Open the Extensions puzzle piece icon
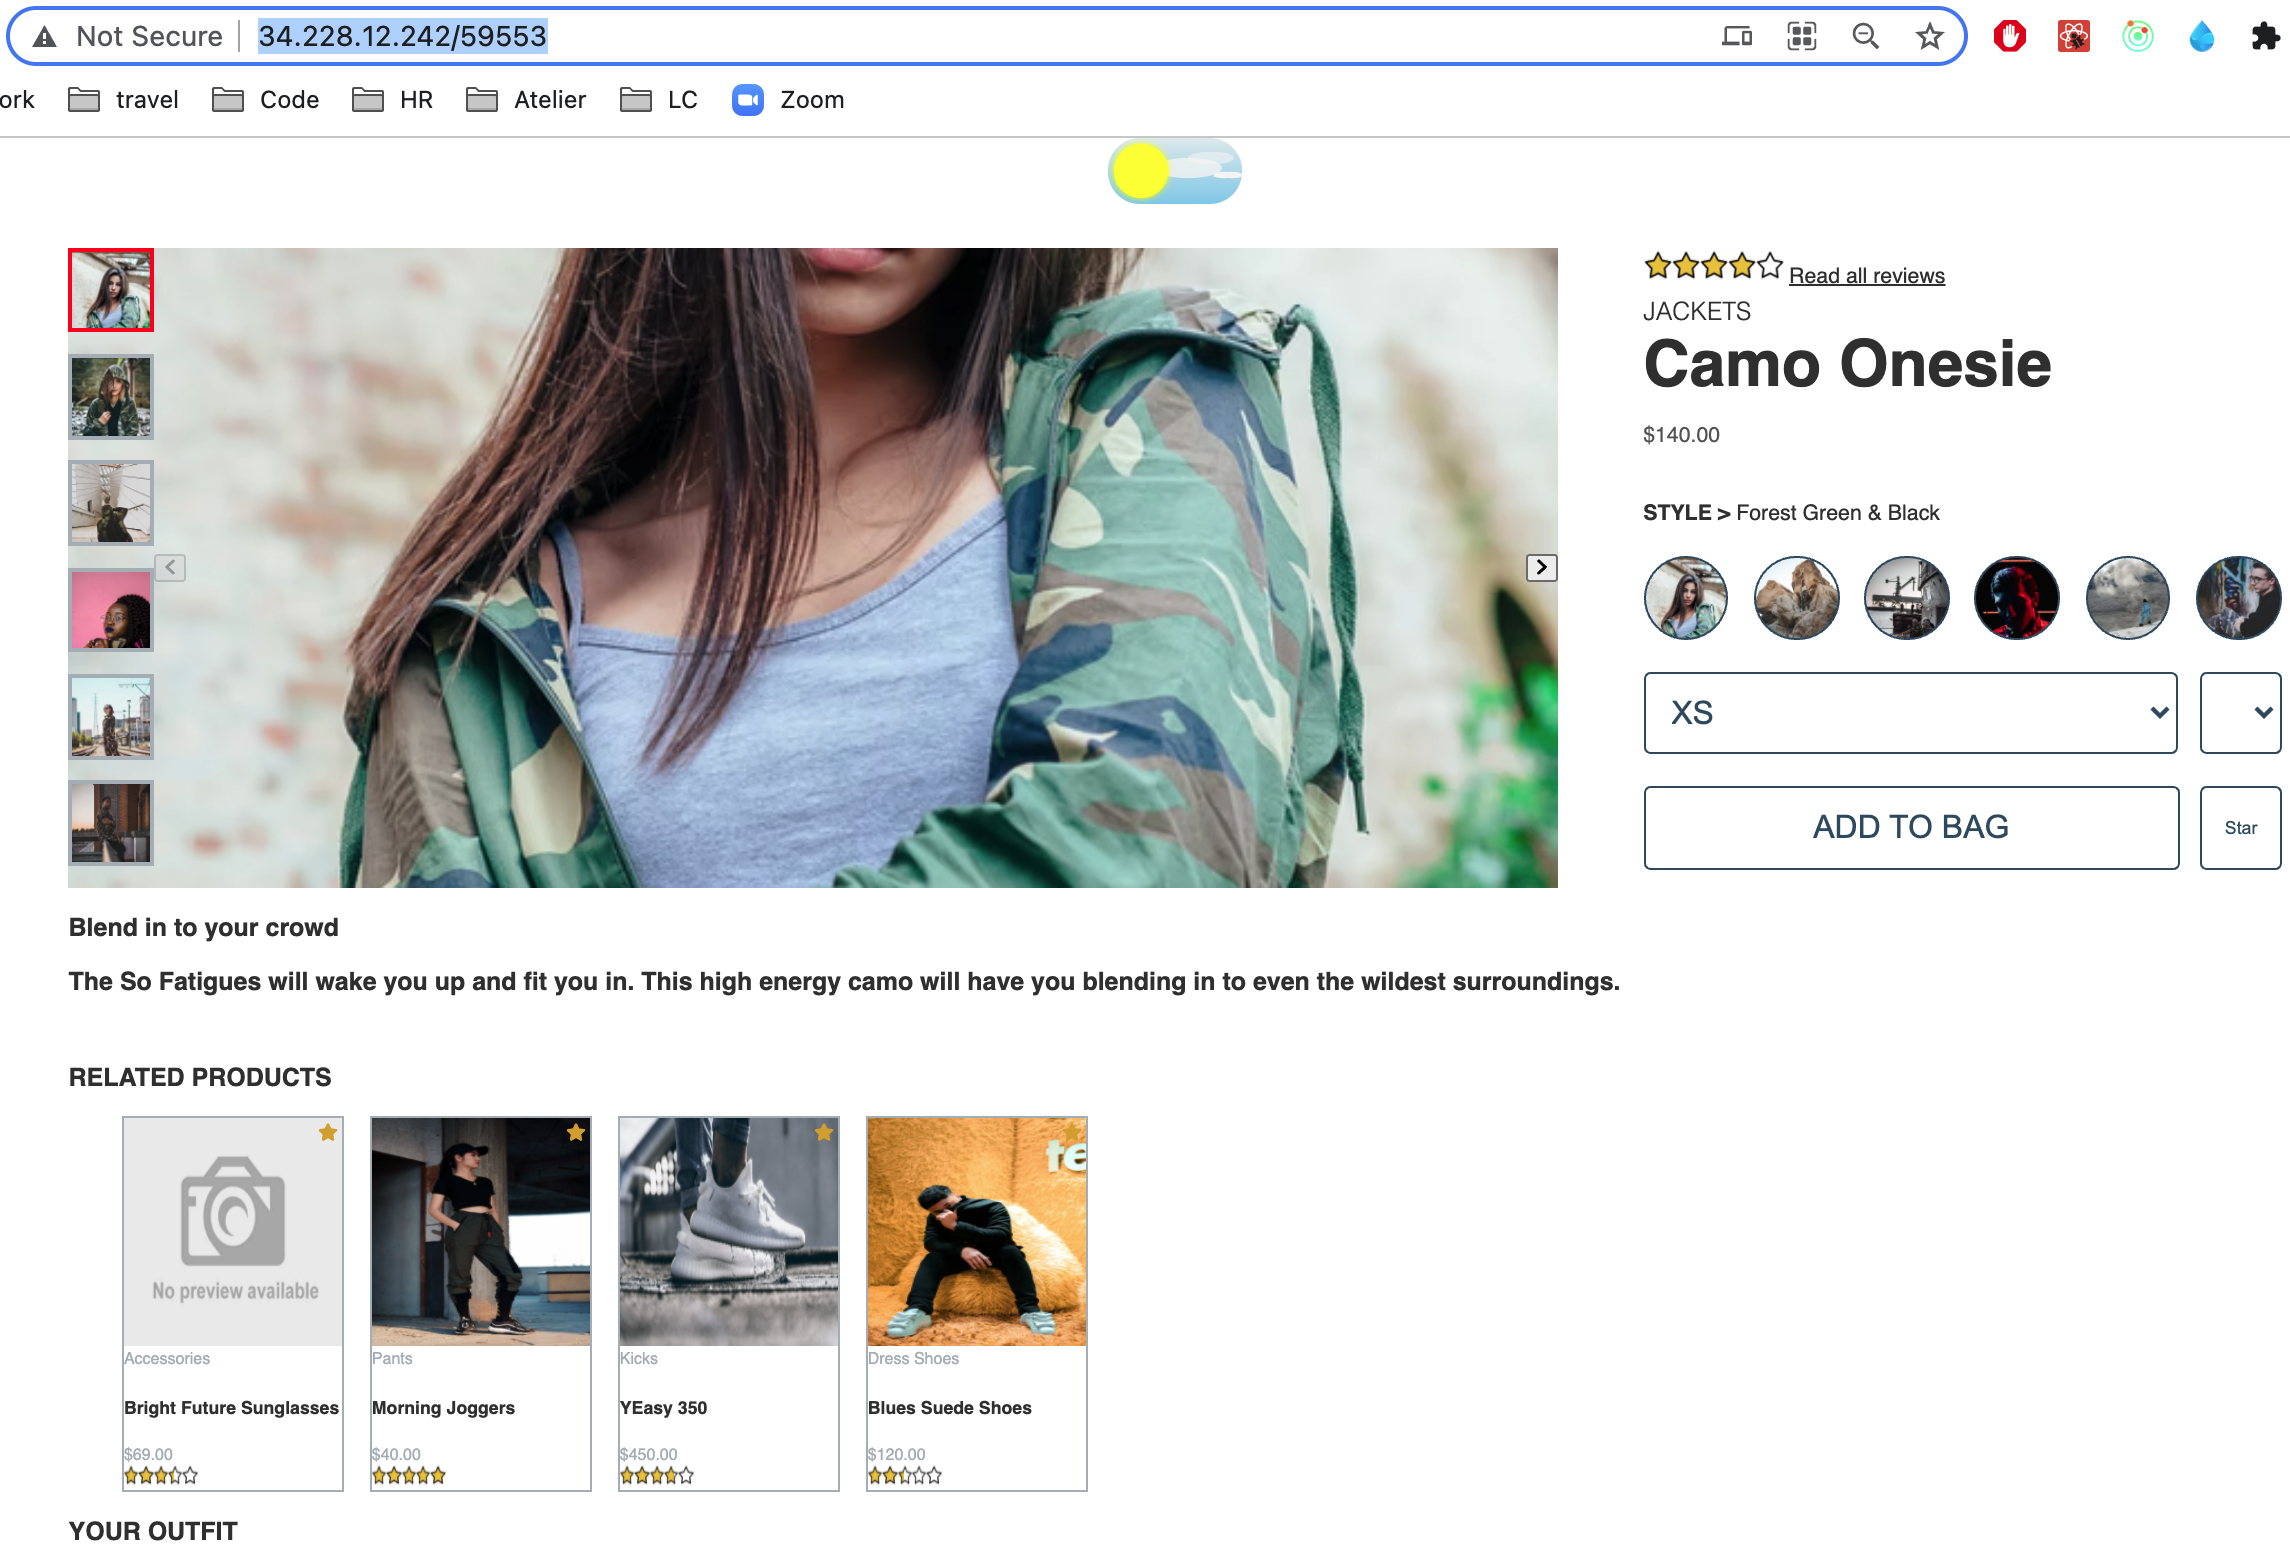Image resolution: width=2290 pixels, height=1568 pixels. point(2265,37)
